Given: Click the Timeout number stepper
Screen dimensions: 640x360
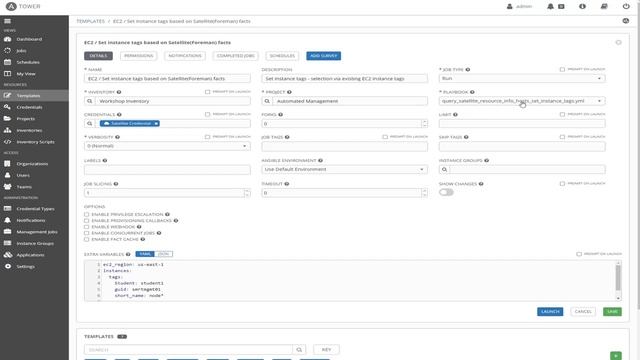Looking at the screenshot, I should pos(424,193).
